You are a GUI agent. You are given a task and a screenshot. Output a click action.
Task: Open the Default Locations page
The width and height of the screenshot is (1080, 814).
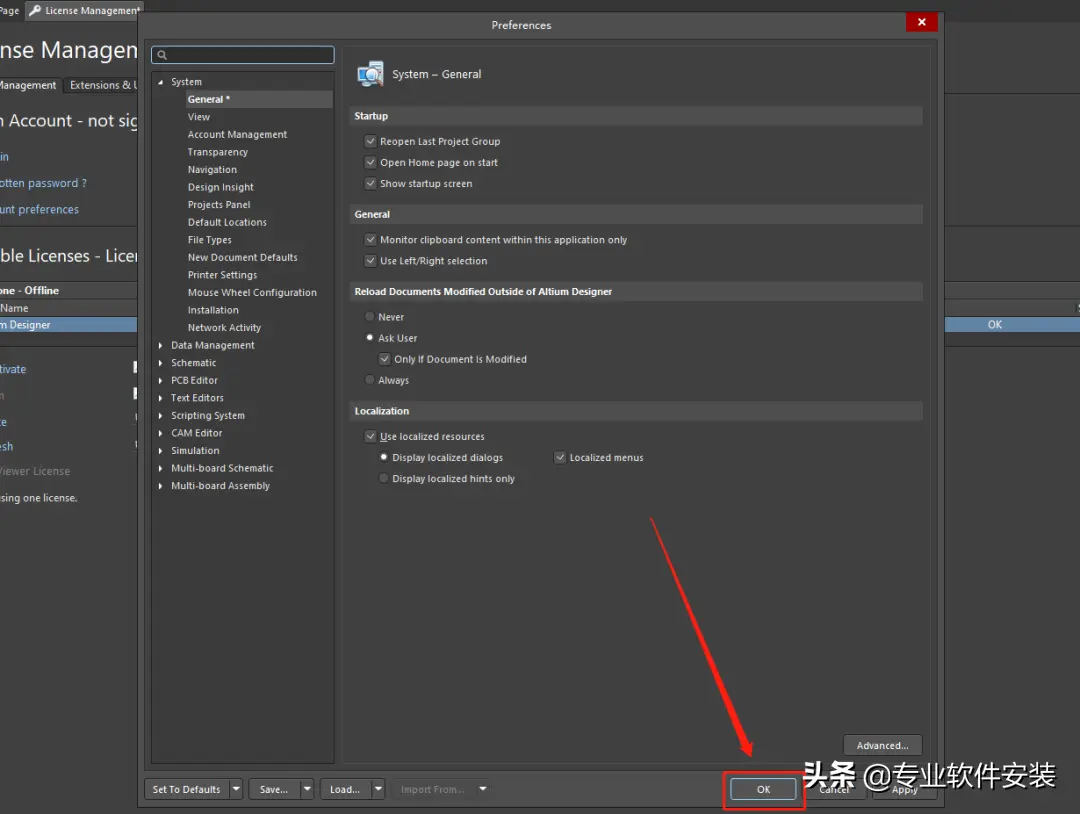pos(227,222)
